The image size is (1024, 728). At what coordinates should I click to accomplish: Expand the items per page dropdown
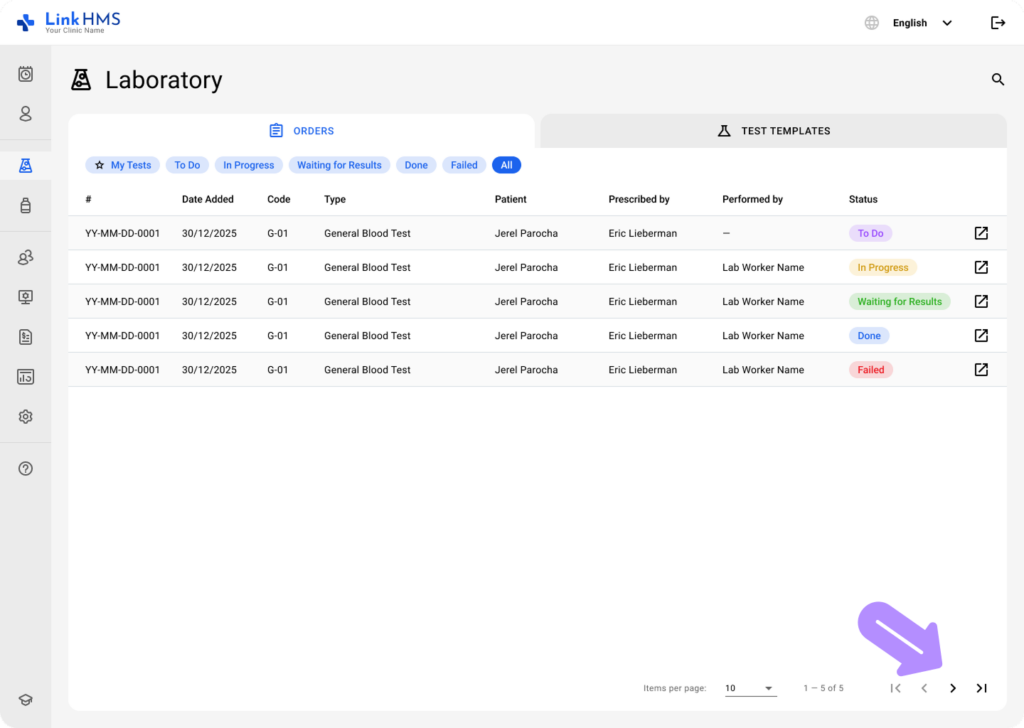(x=750, y=688)
